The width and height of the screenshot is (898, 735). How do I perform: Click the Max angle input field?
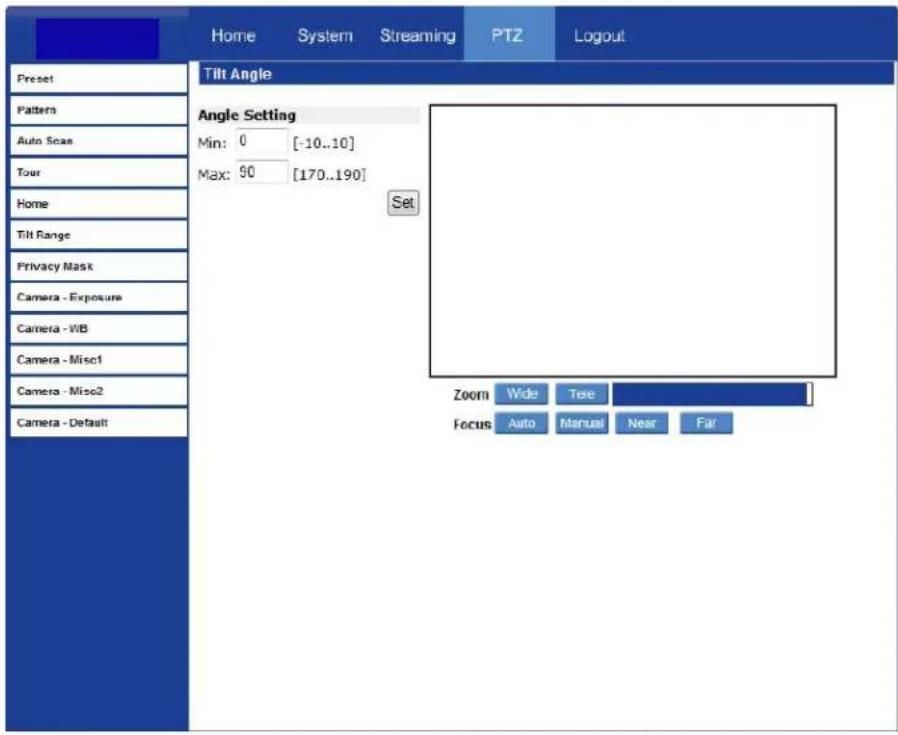(261, 172)
